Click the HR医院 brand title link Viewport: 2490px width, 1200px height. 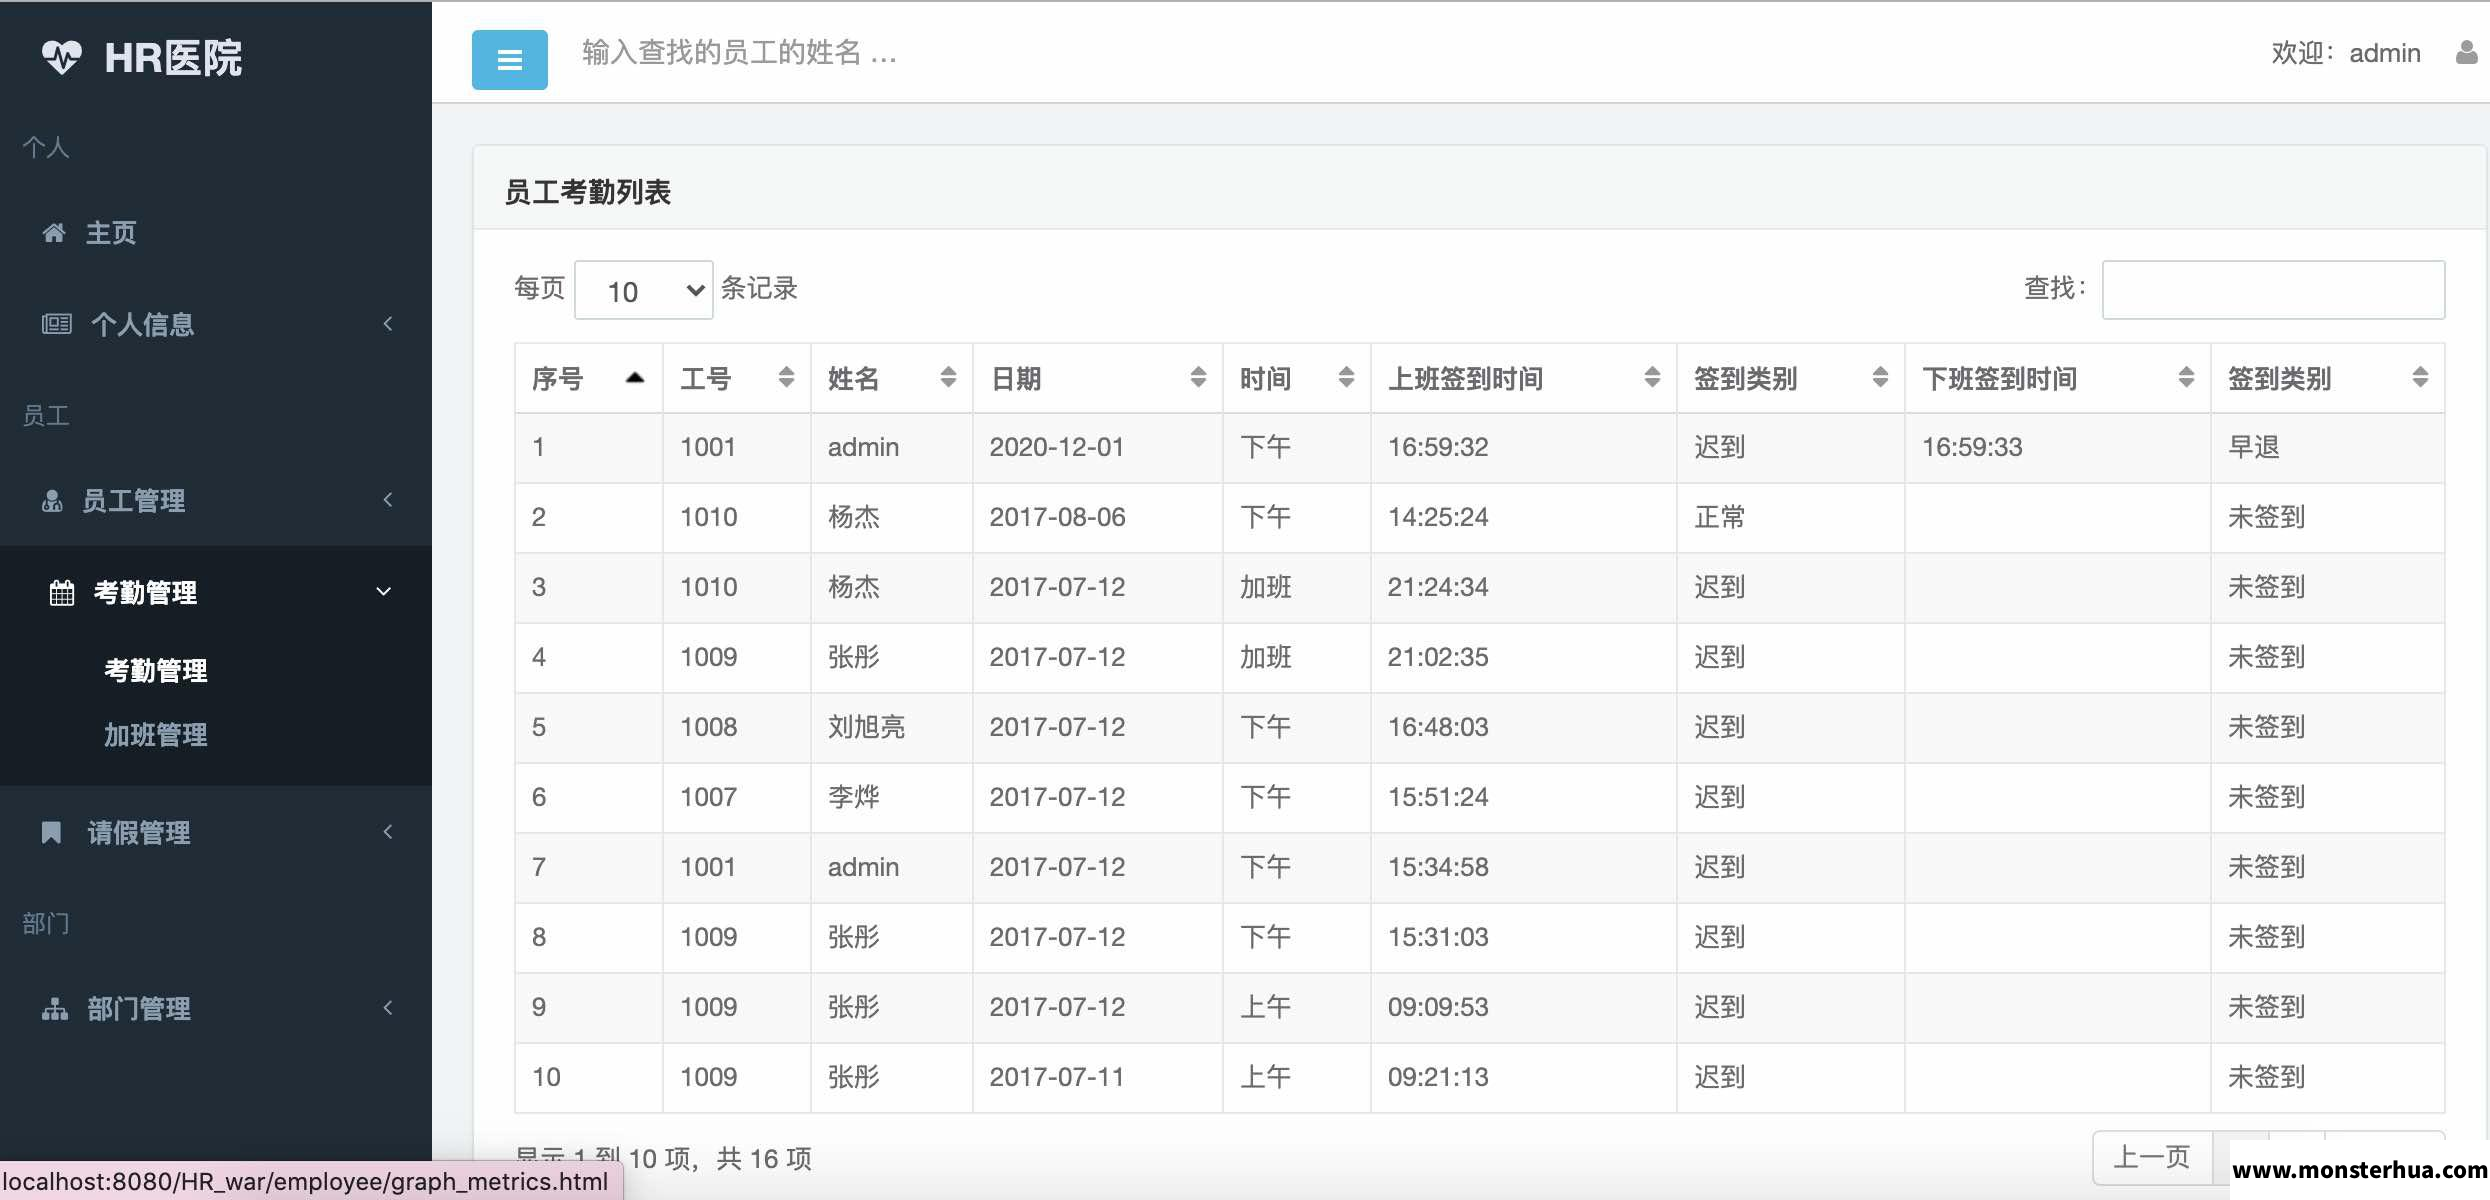[173, 58]
